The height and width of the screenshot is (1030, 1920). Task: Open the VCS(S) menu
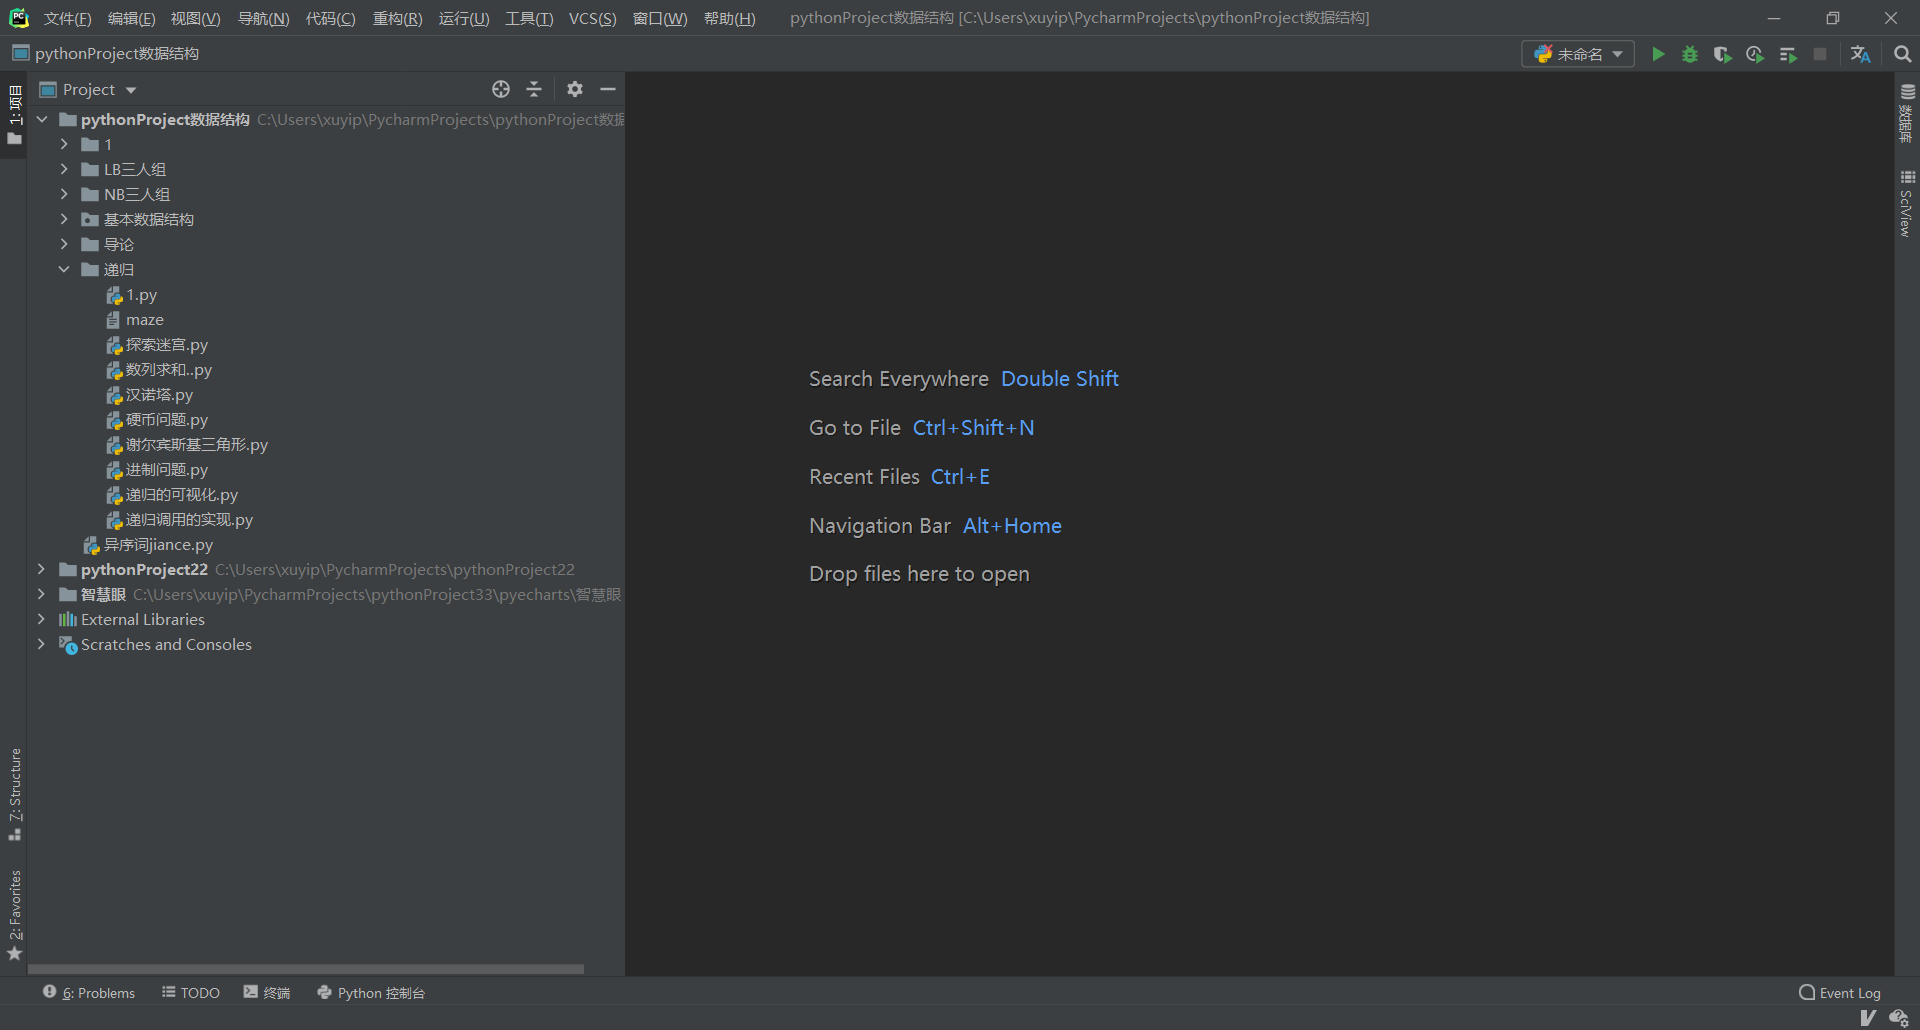point(592,19)
